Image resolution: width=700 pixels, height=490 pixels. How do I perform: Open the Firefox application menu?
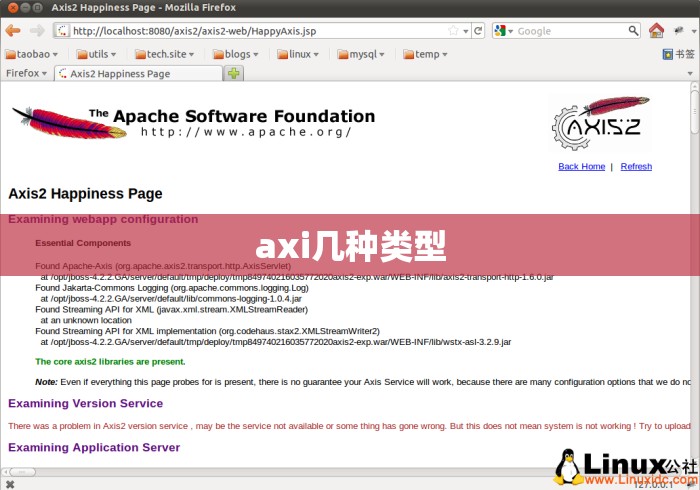point(26,73)
